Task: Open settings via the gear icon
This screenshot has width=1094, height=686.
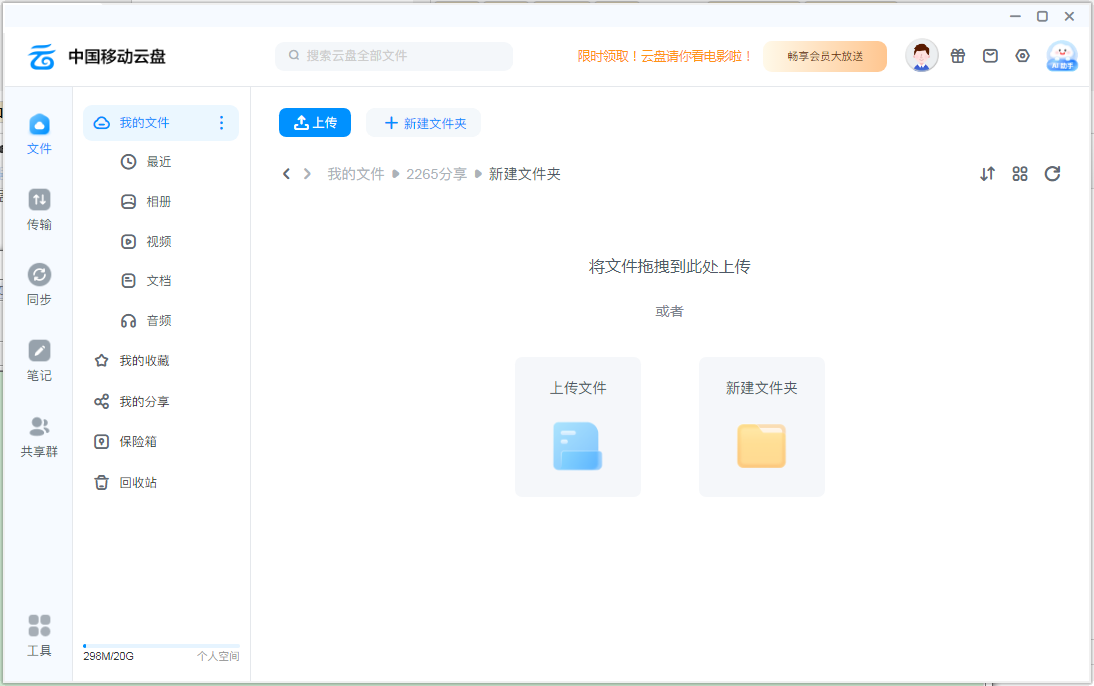Action: point(1022,56)
